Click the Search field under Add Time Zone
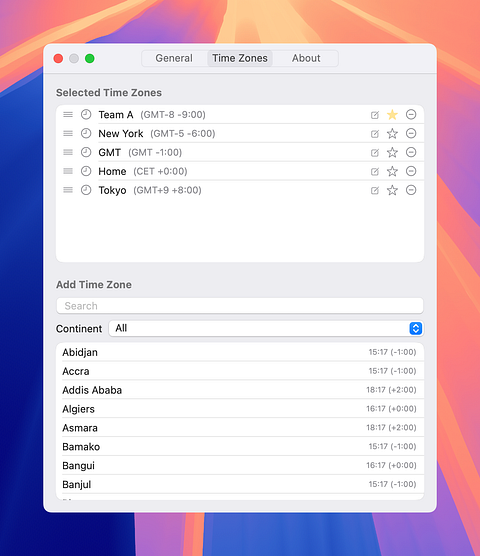Image resolution: width=480 pixels, height=556 pixels. coord(240,306)
